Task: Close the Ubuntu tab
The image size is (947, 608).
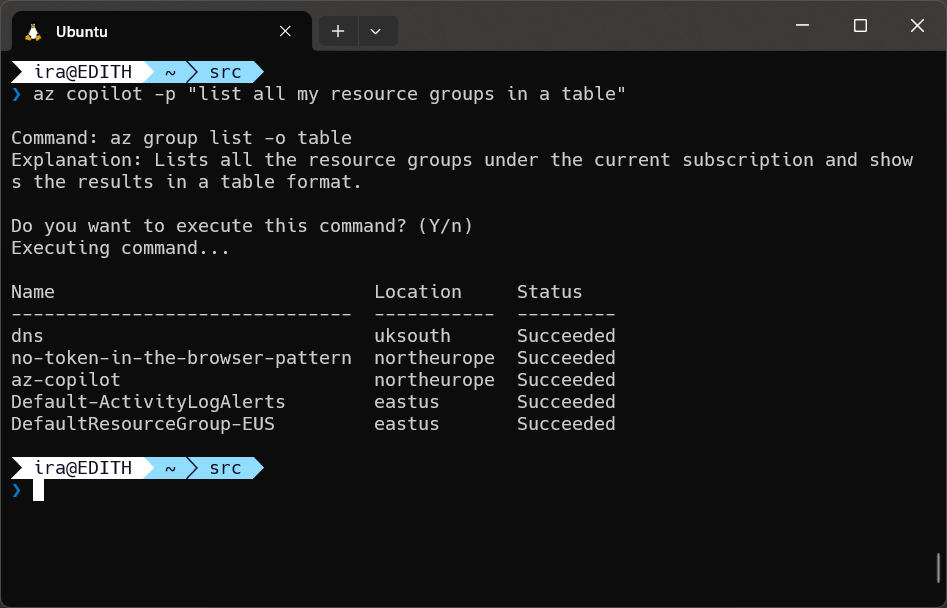Action: tap(285, 31)
